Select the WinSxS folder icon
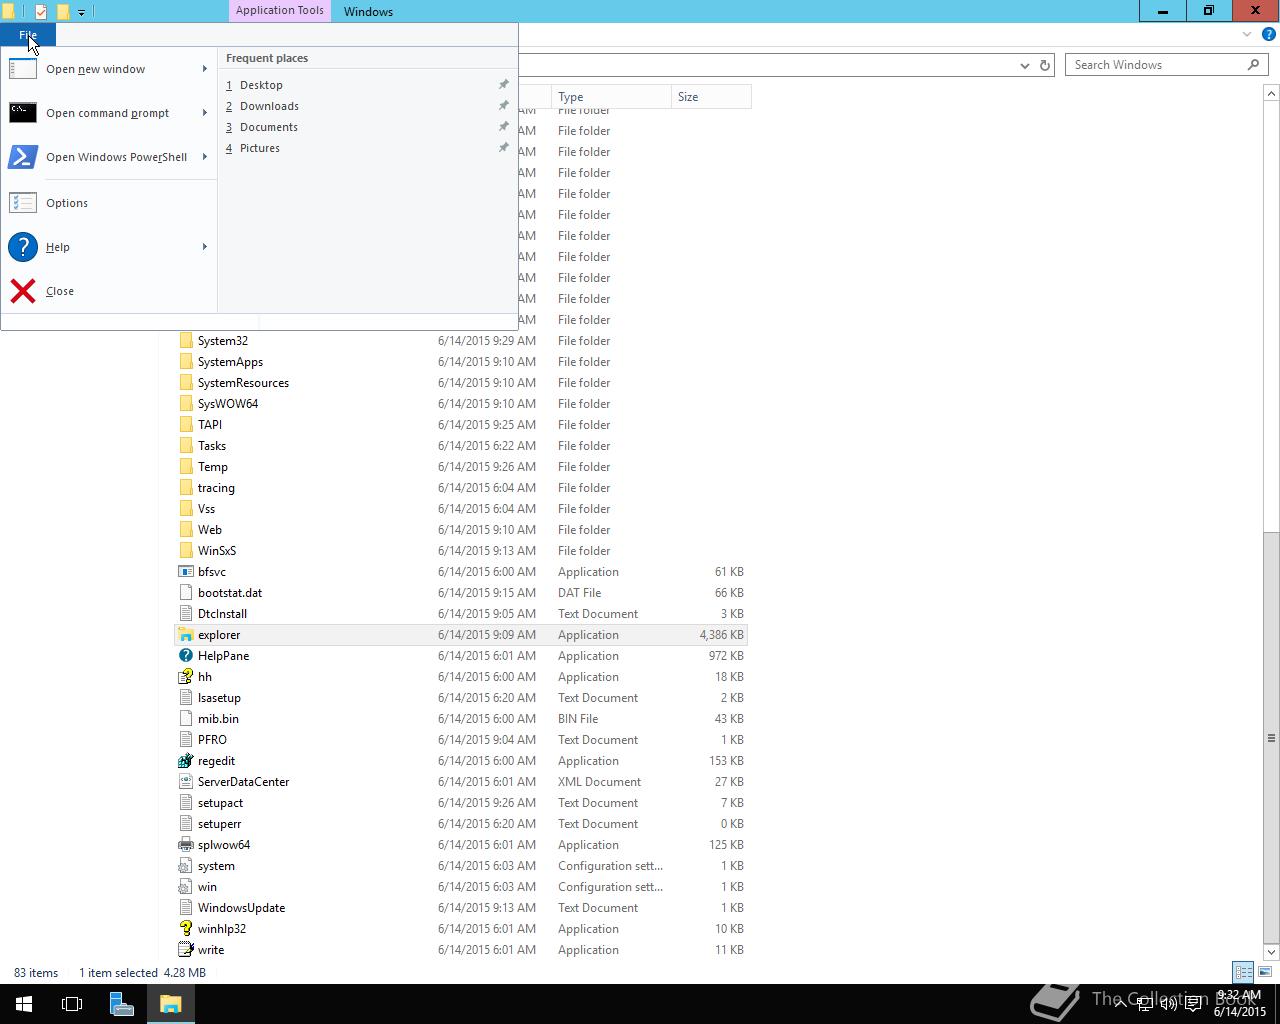This screenshot has width=1280, height=1024. (186, 551)
